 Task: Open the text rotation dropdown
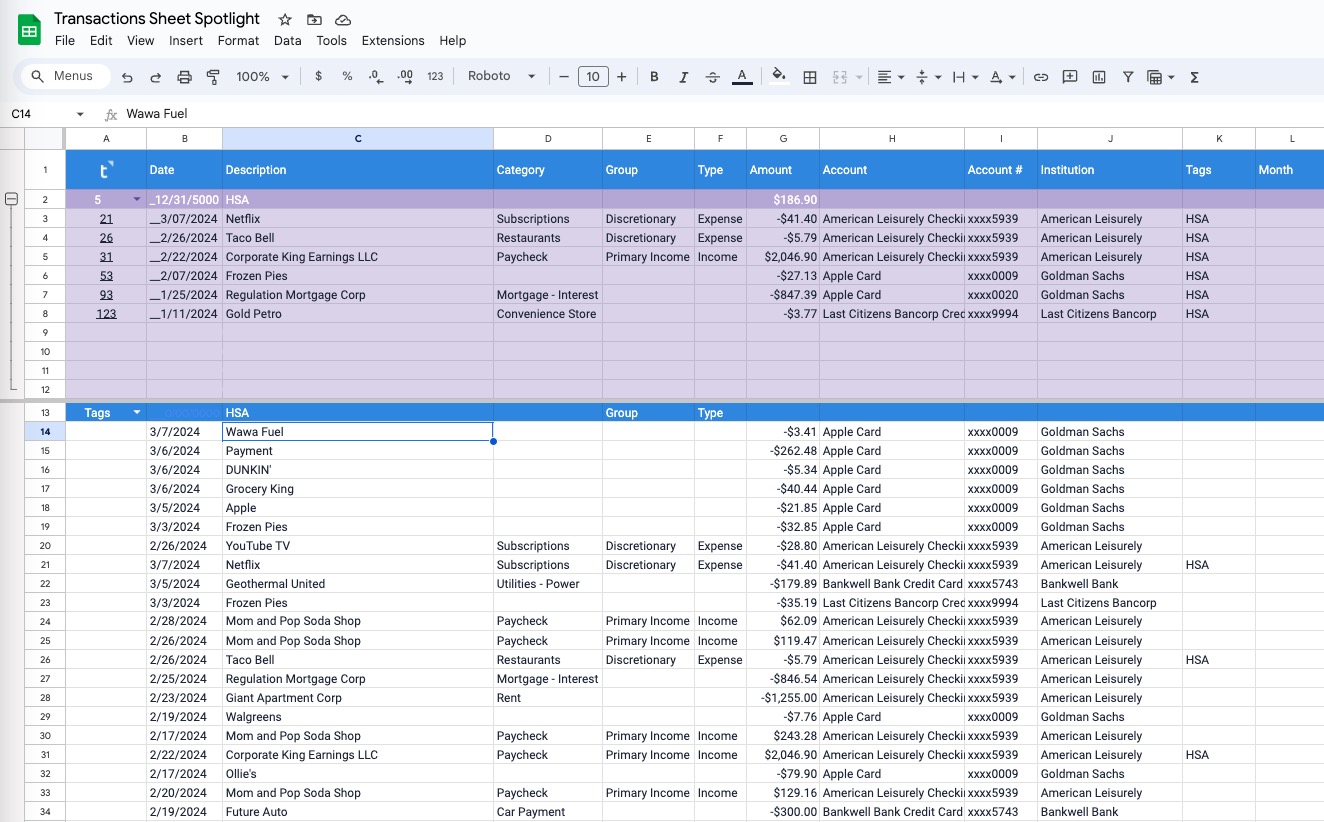coord(1001,77)
